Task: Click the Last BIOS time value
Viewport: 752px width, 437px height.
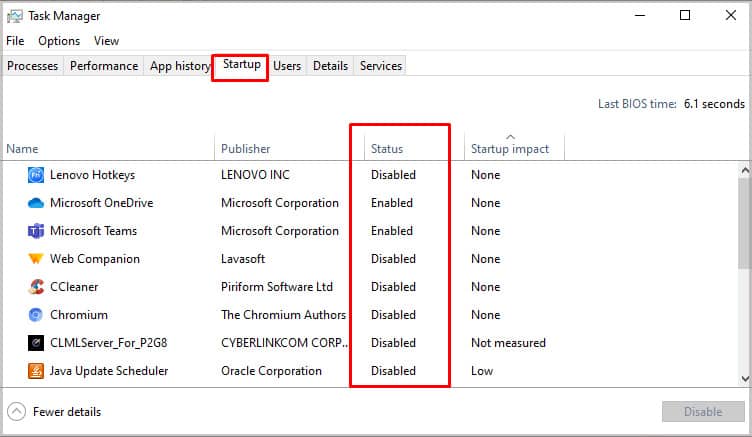Action: click(x=714, y=104)
